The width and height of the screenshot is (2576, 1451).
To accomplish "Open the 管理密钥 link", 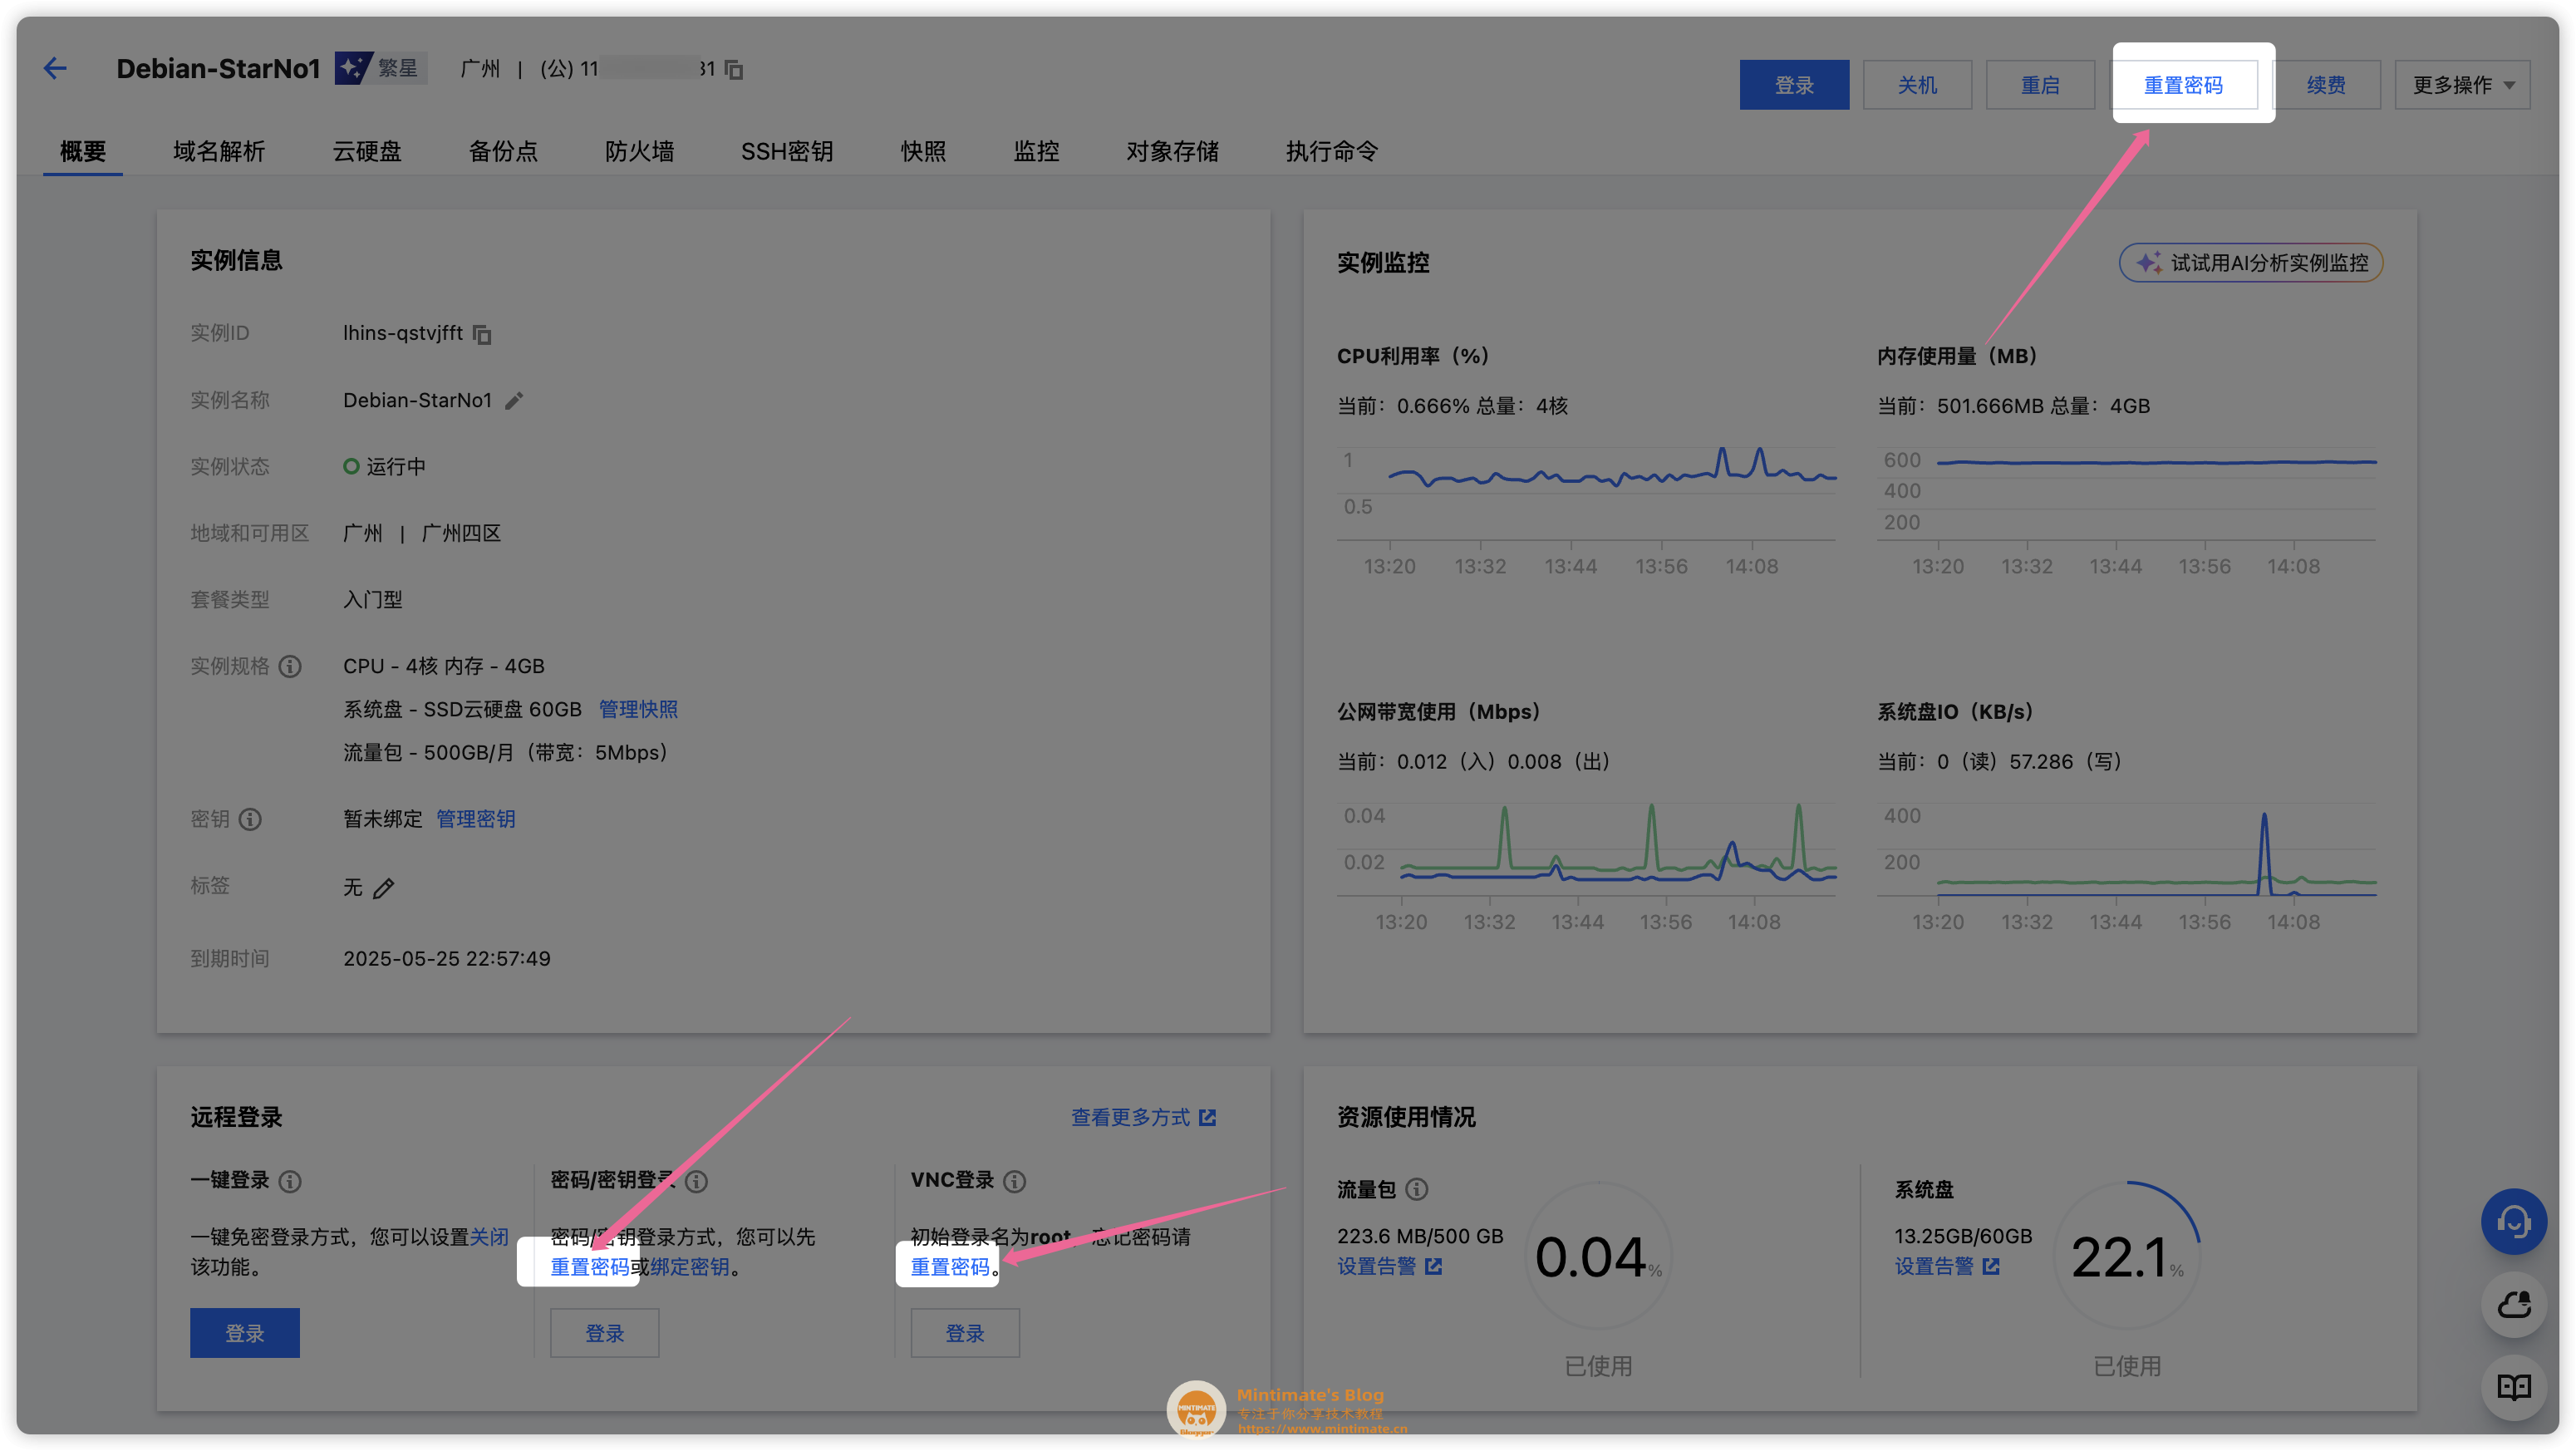I will pyautogui.click(x=476, y=820).
